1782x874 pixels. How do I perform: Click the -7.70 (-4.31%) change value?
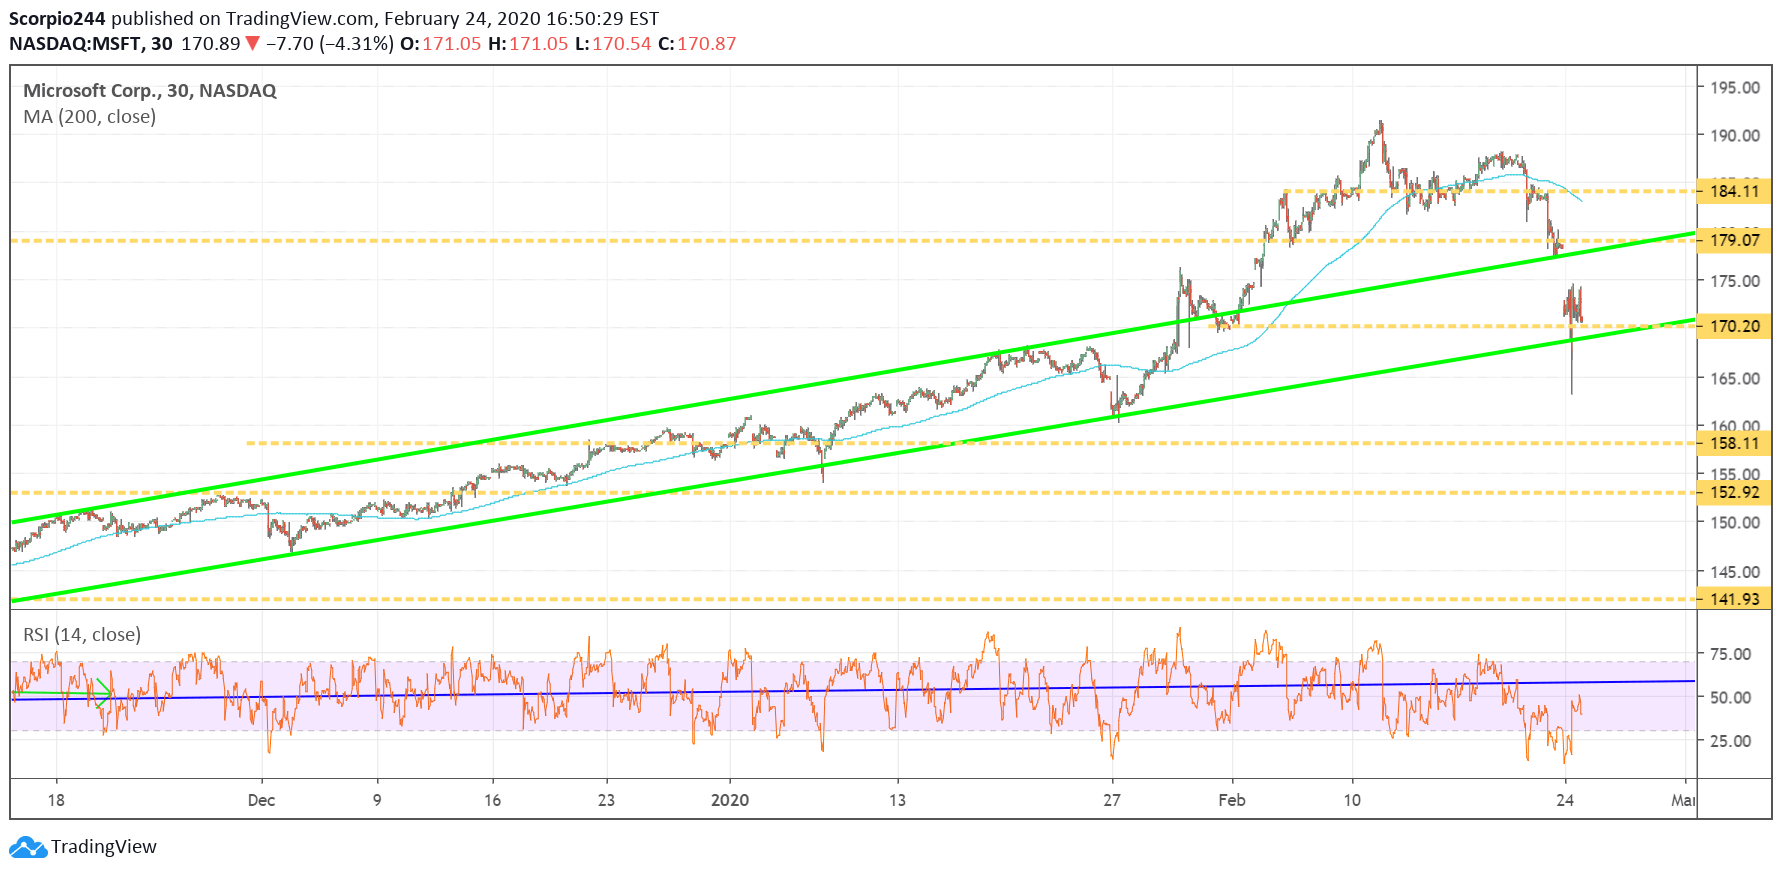coord(330,44)
